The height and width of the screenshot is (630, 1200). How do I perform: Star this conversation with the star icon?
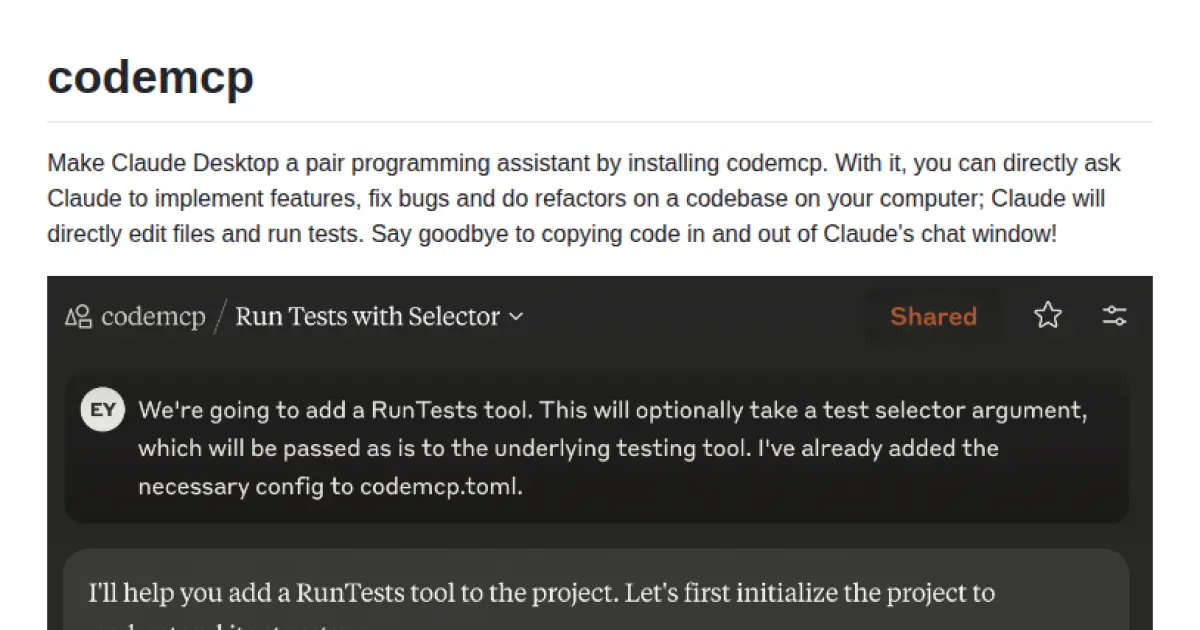pyautogui.click(x=1047, y=316)
